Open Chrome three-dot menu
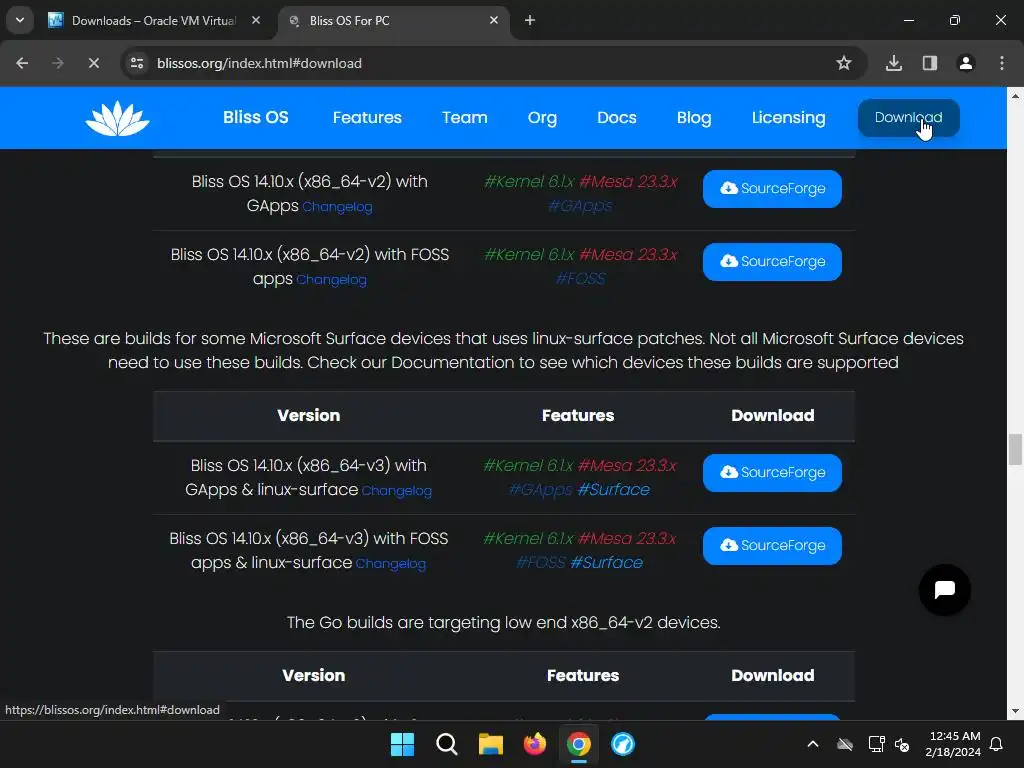Viewport: 1024px width, 768px height. [1002, 63]
